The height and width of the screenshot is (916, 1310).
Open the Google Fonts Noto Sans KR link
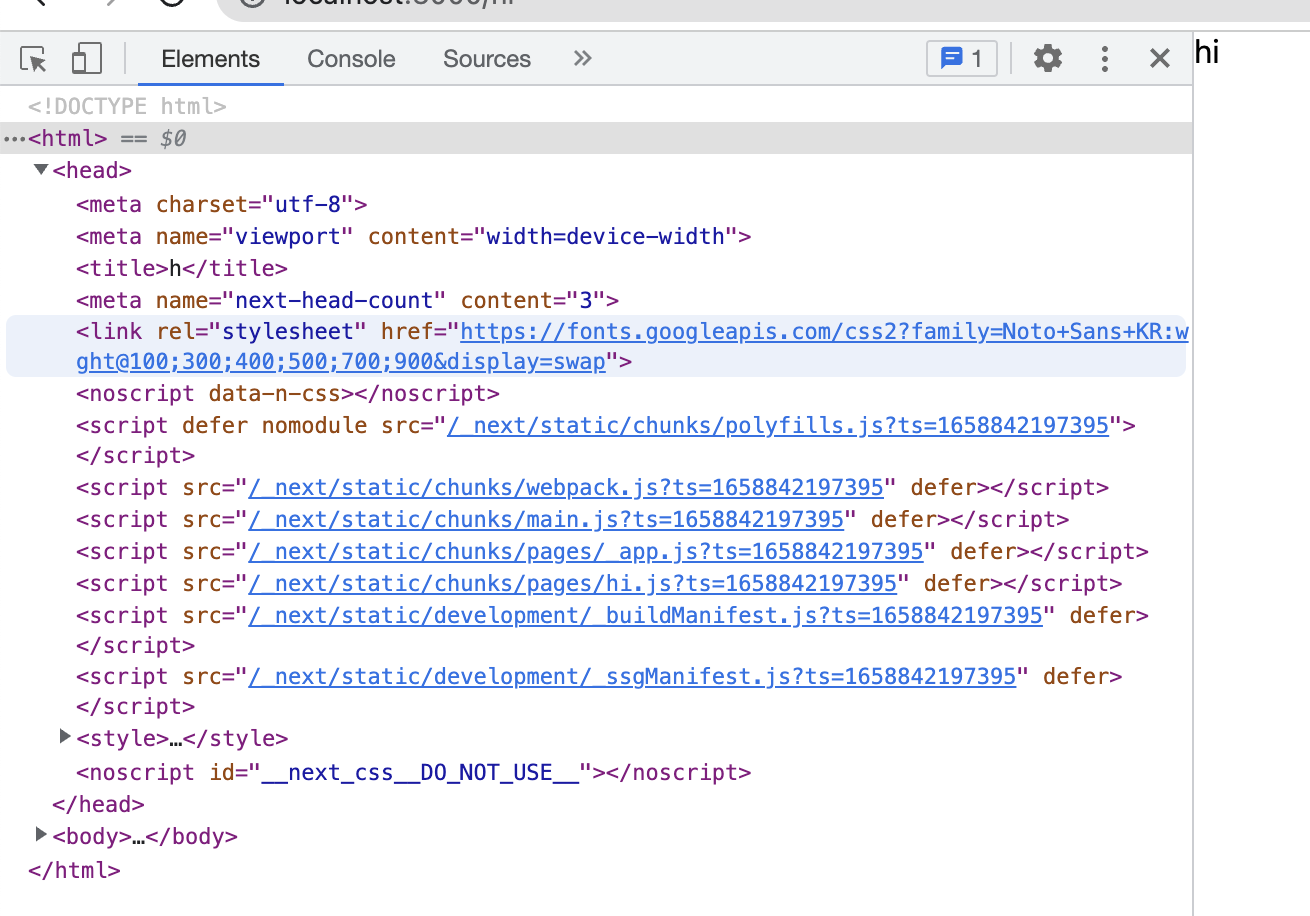[x=634, y=347]
